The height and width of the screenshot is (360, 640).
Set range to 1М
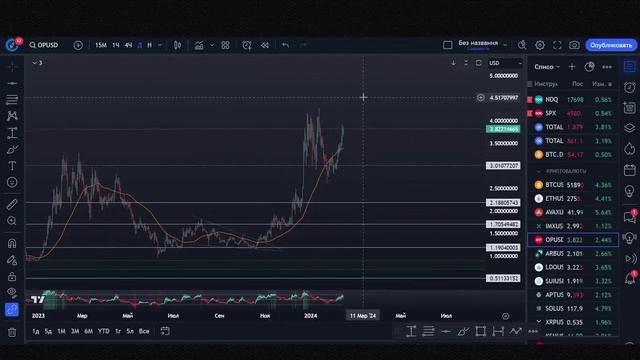click(x=61, y=331)
